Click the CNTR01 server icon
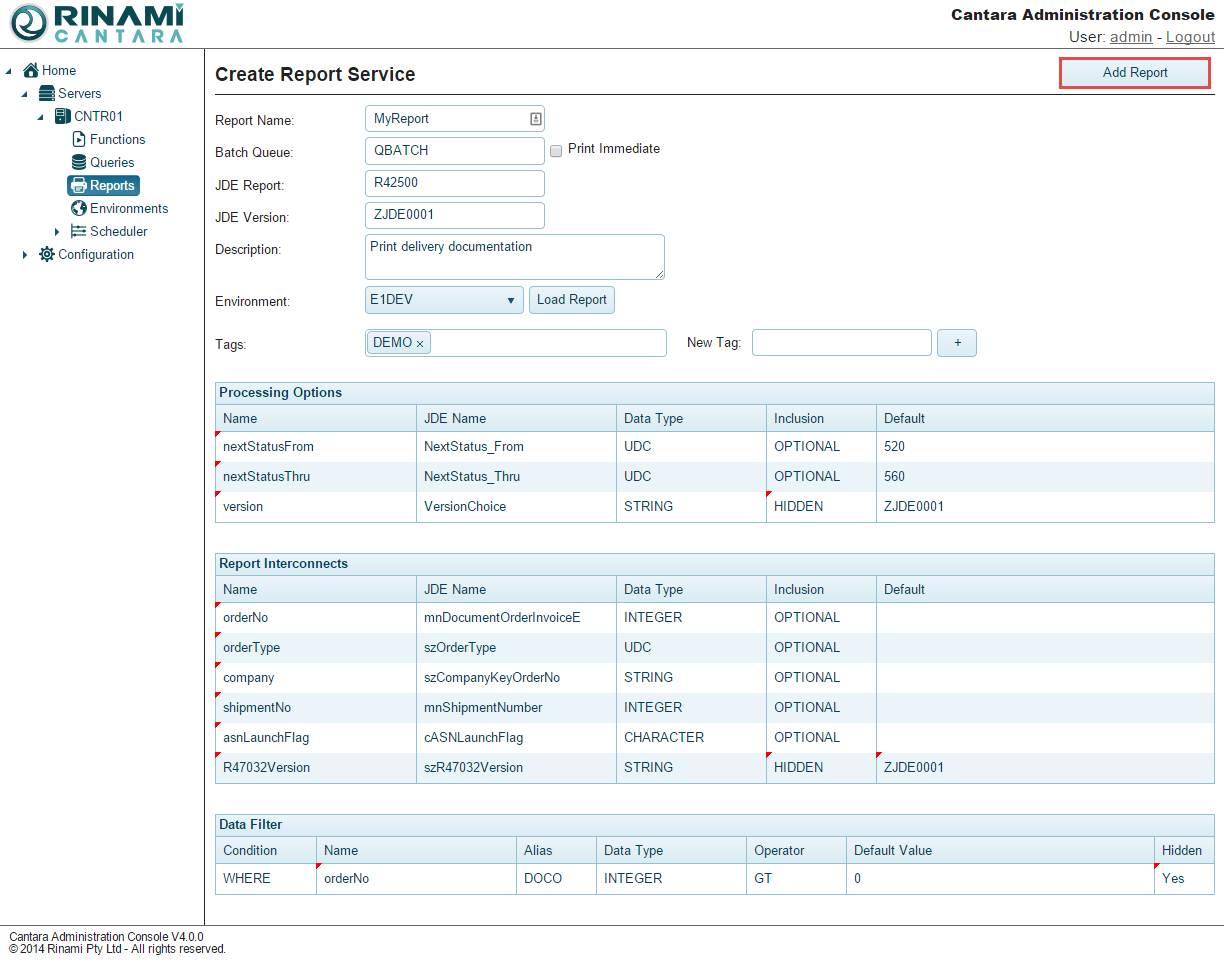The height and width of the screenshot is (975, 1224). point(63,116)
